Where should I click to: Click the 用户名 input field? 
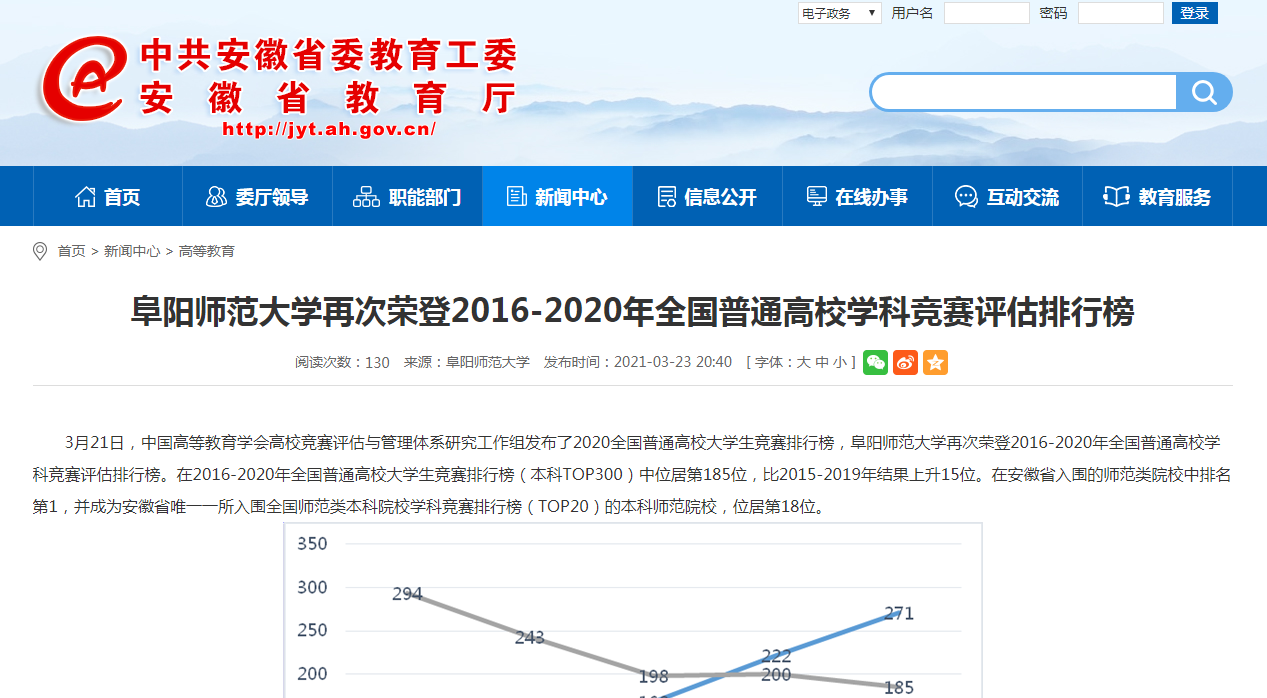[x=986, y=13]
